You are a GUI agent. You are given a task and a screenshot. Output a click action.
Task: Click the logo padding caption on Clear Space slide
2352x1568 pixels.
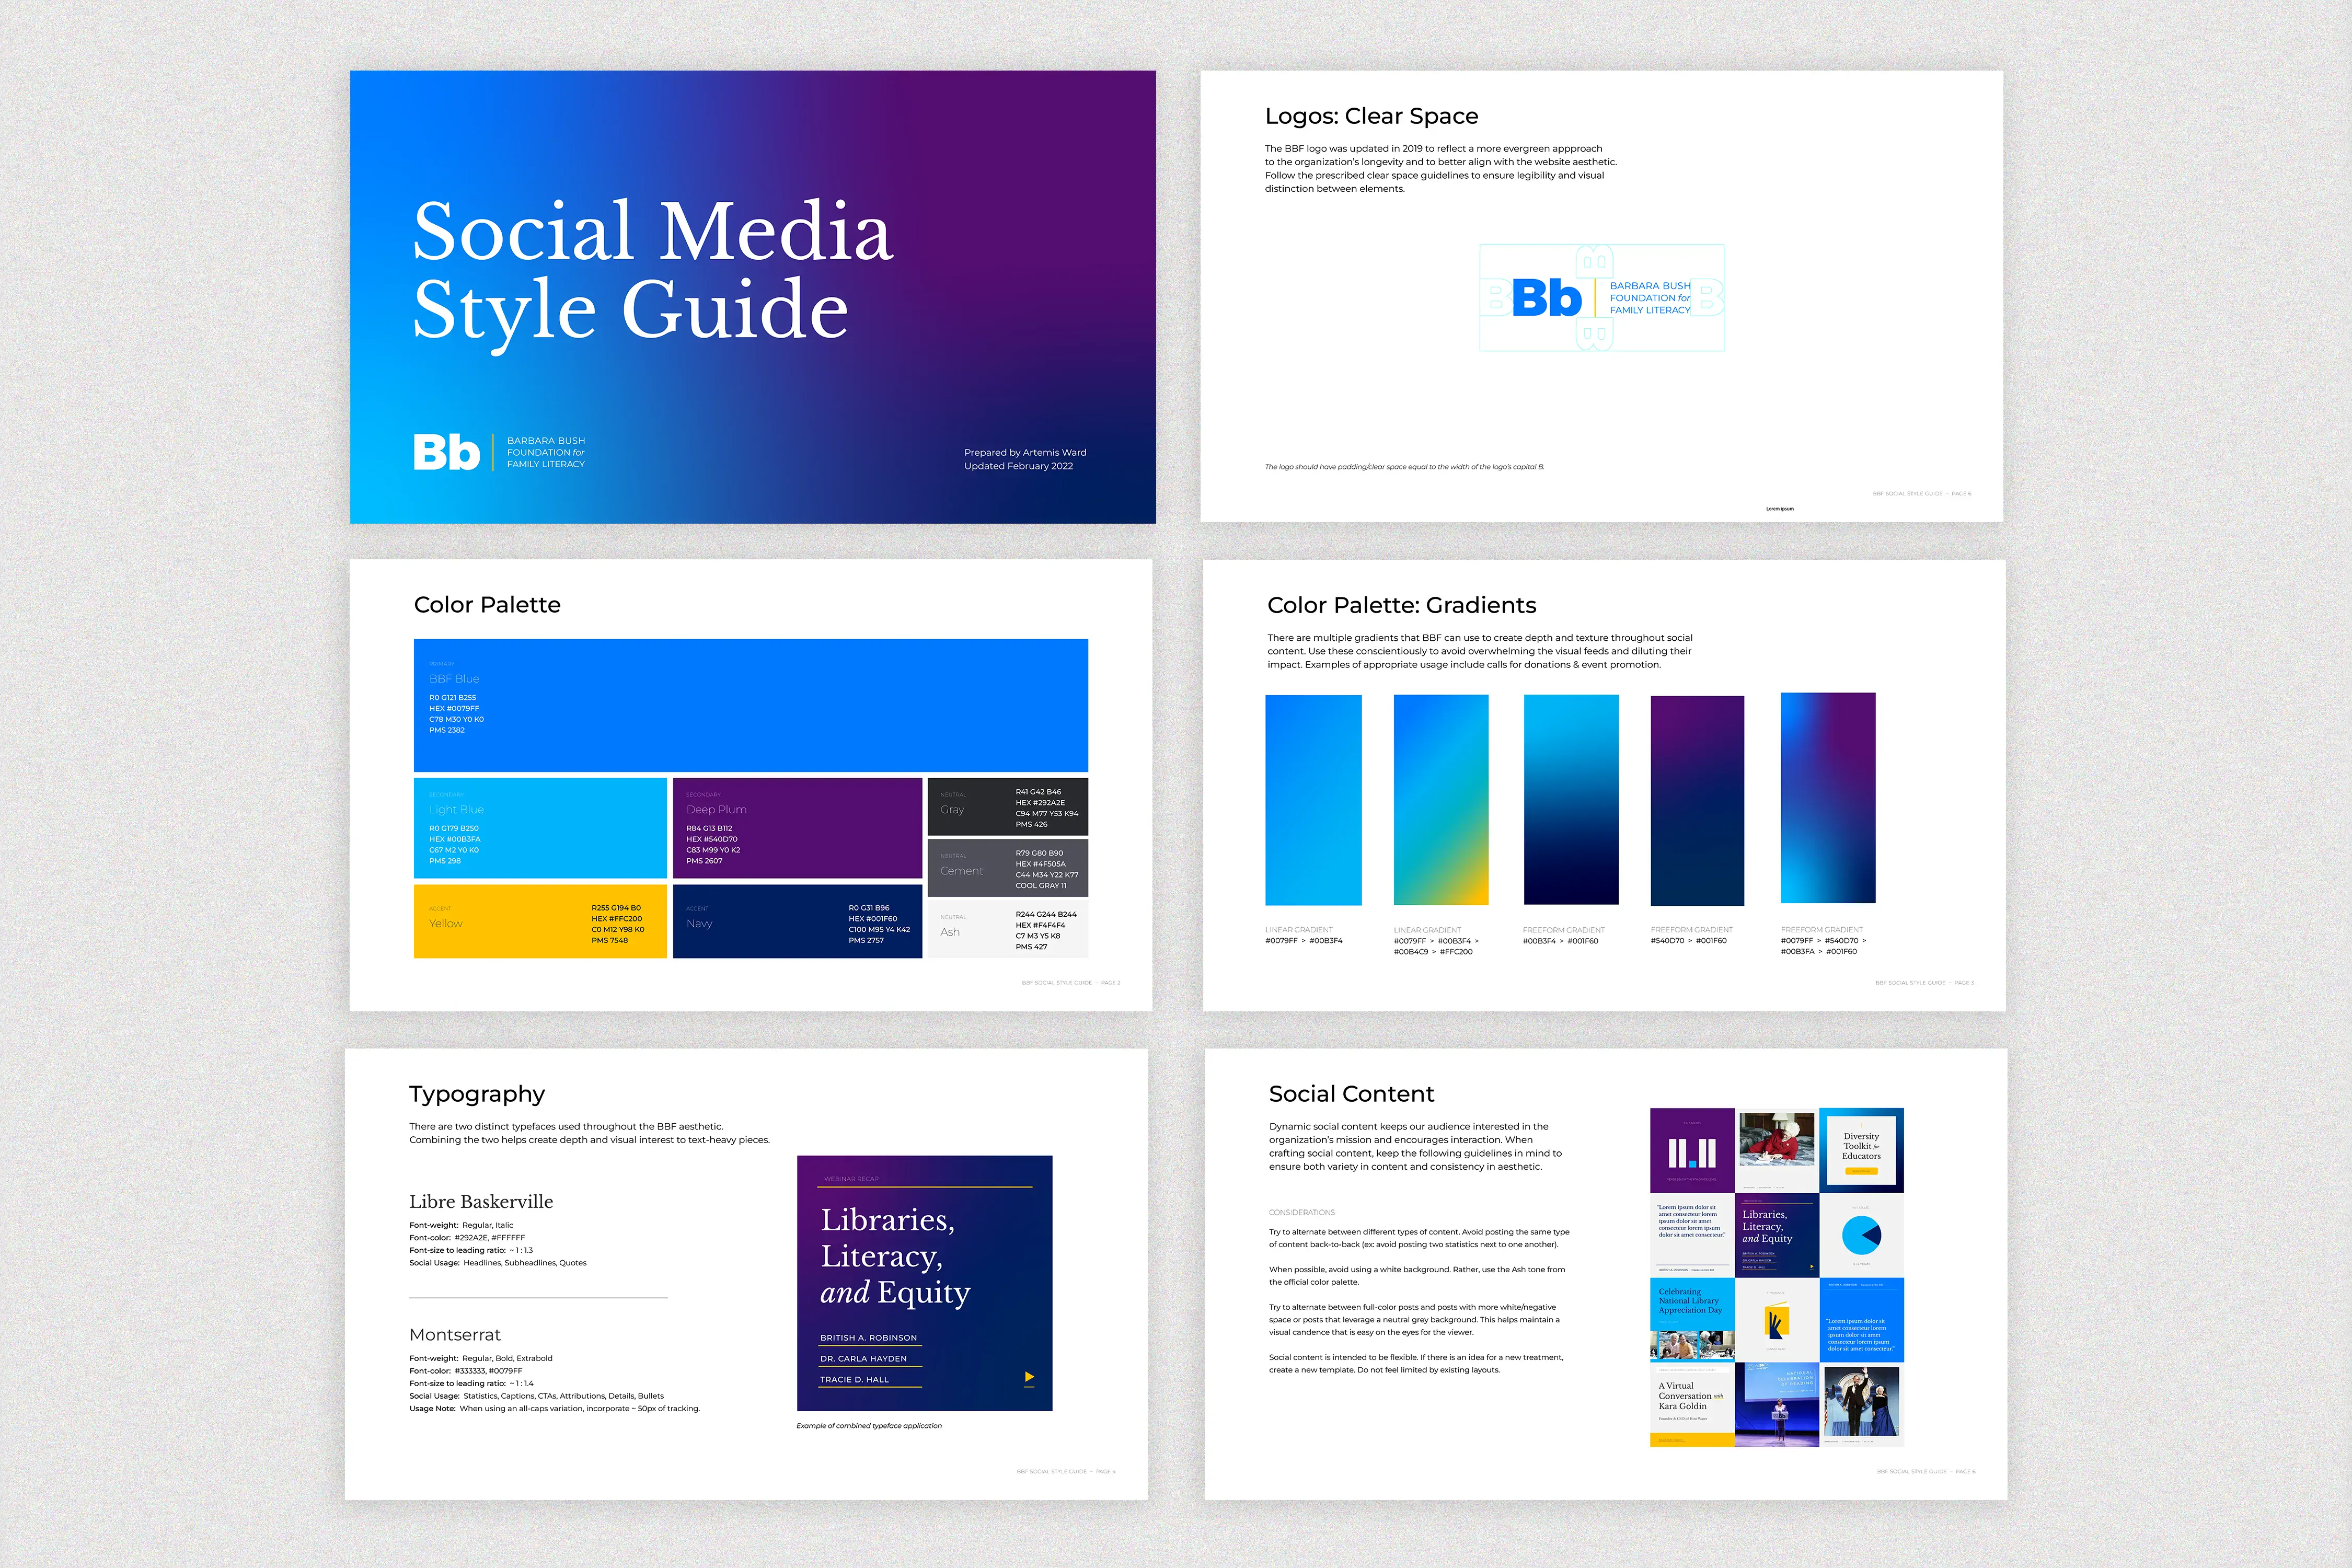[x=1404, y=467]
